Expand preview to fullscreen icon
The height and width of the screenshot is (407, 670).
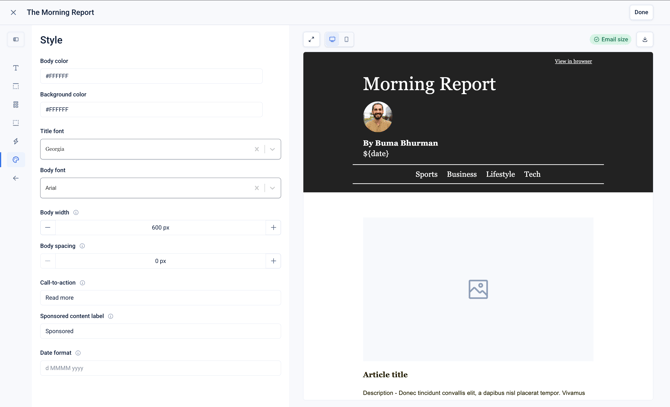pos(311,39)
